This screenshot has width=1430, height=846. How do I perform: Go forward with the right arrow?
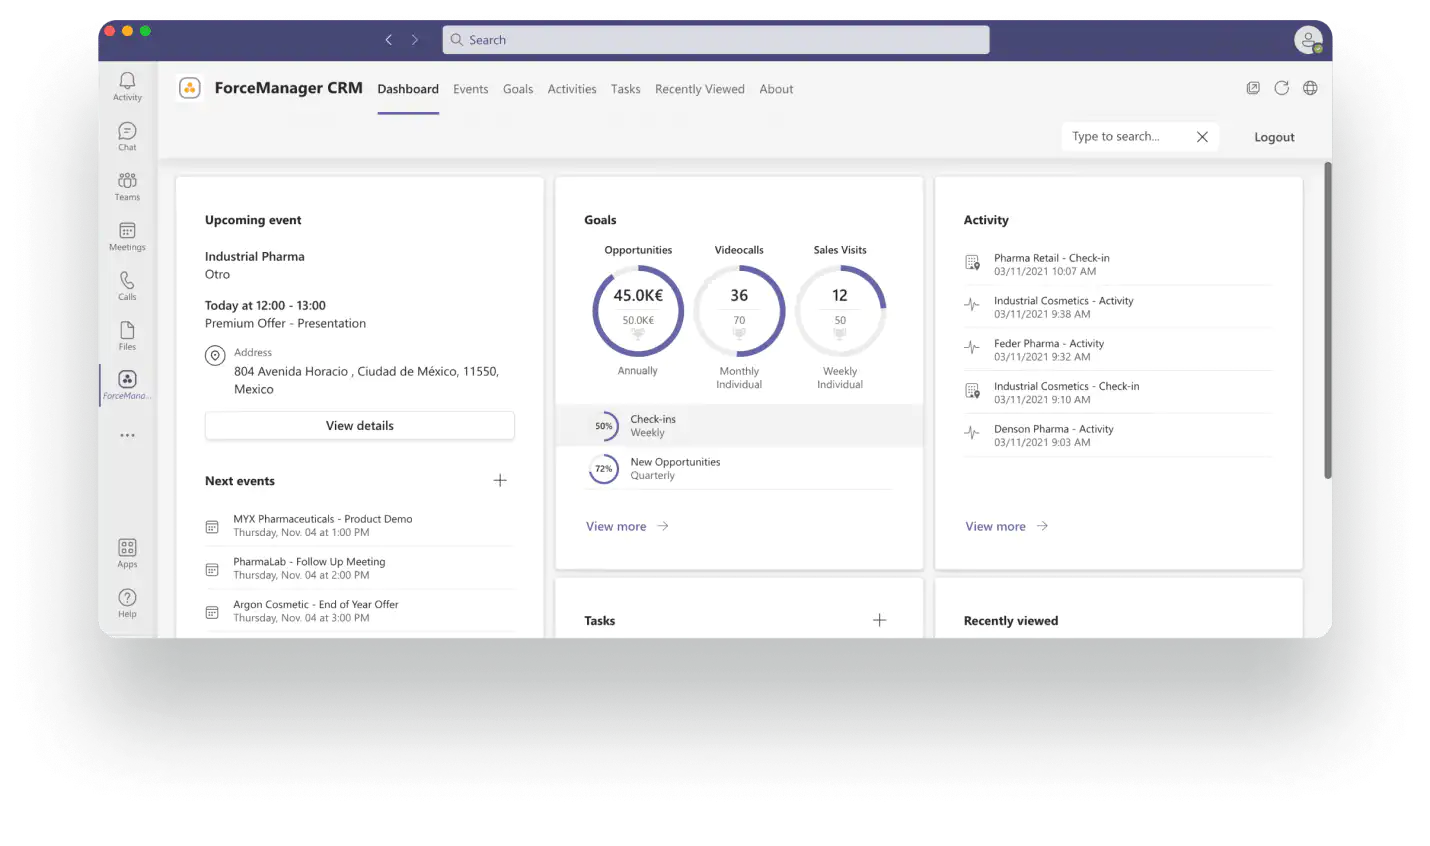click(x=415, y=40)
